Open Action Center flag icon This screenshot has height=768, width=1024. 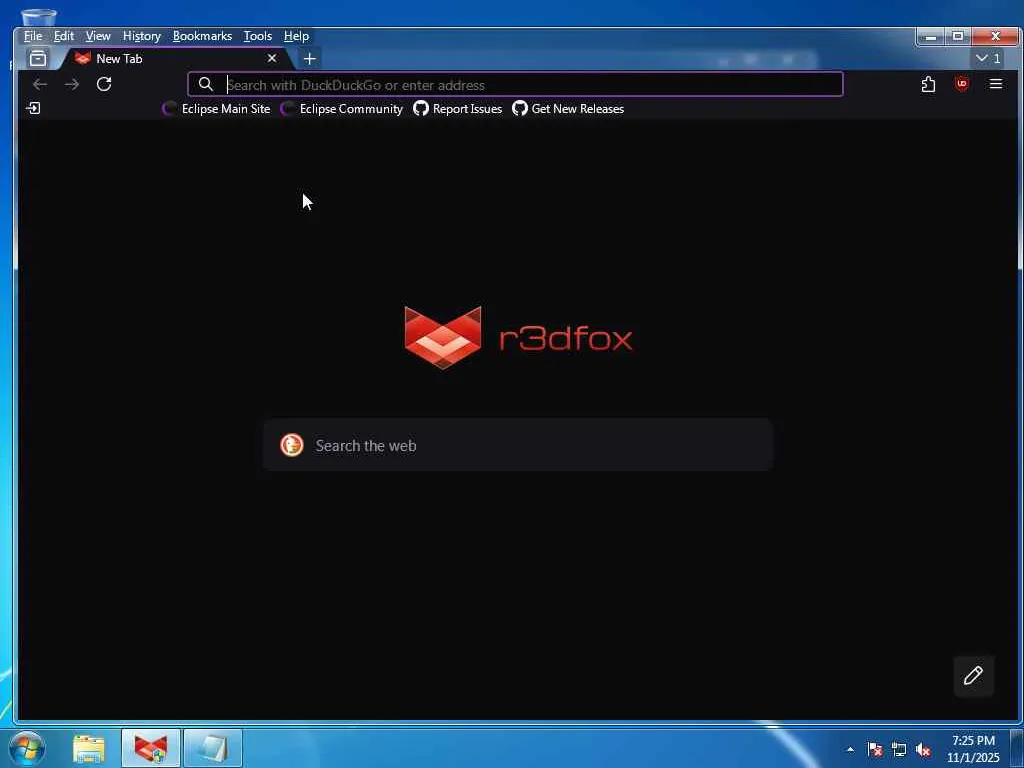[x=875, y=750]
